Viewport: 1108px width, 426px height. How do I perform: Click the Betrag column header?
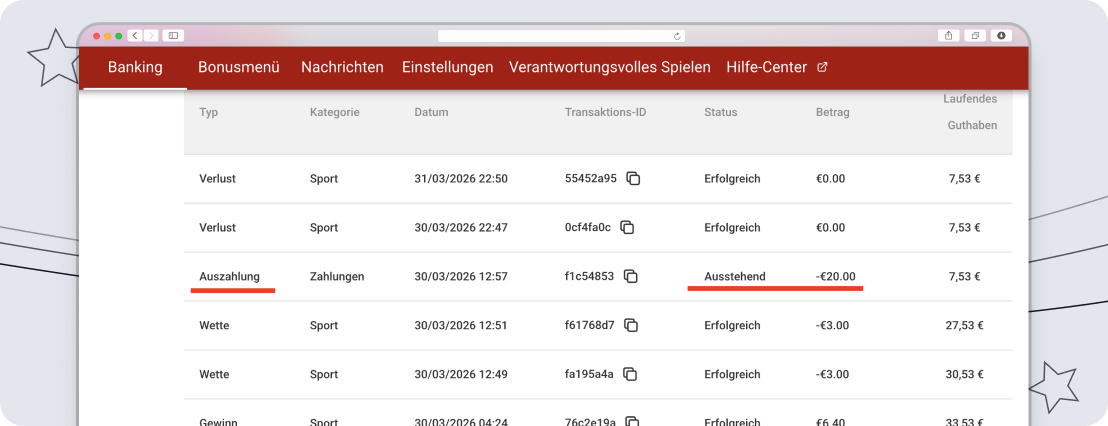(x=832, y=112)
